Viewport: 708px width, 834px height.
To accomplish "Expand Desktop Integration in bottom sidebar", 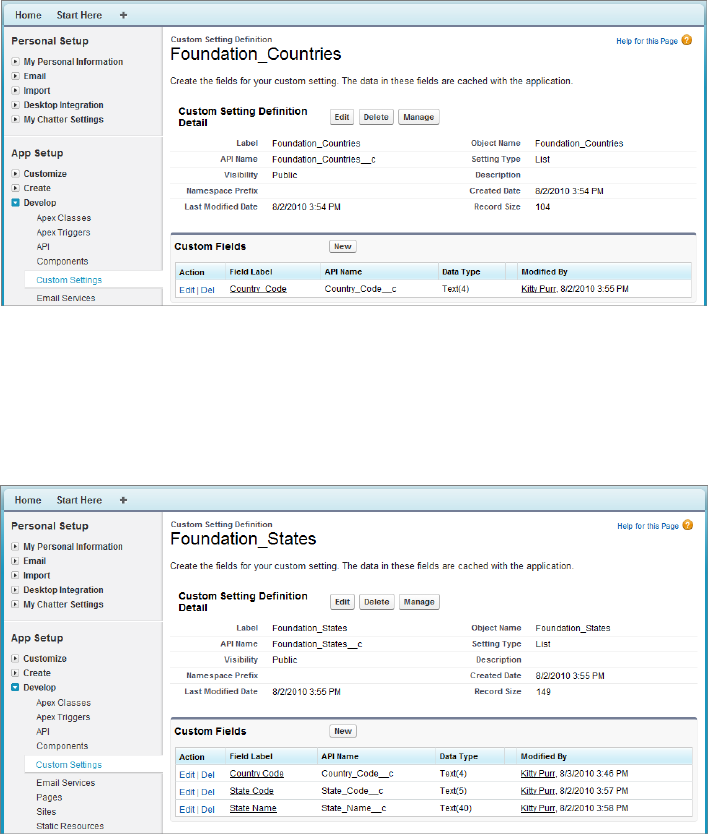I will pyautogui.click(x=15, y=590).
